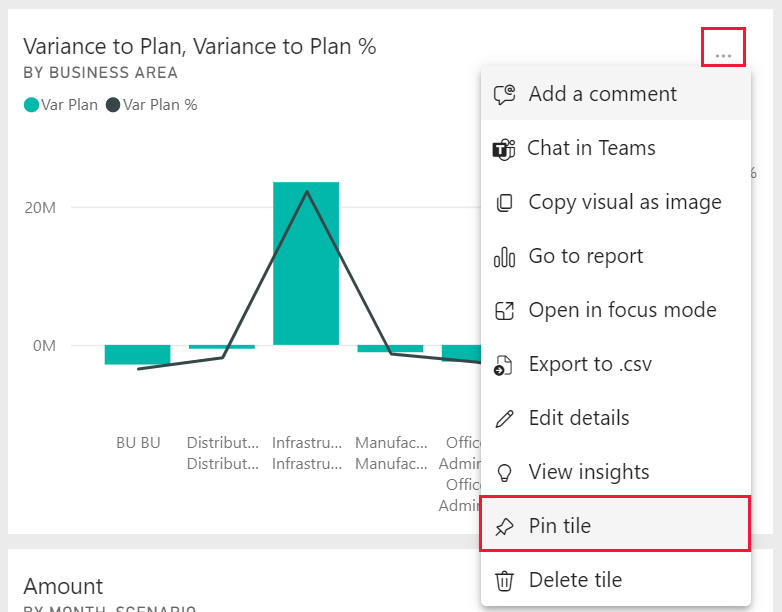This screenshot has height=612, width=782.
Task: Select Go to report option
Action: click(x=616, y=256)
